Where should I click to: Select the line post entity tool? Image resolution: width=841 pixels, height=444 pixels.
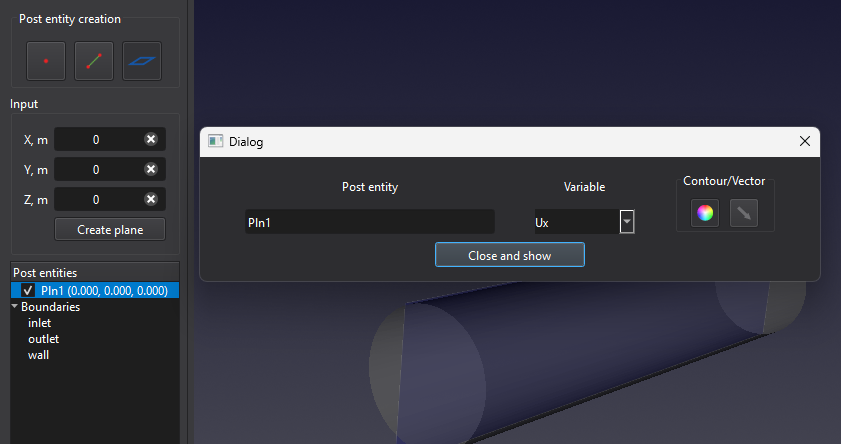click(x=94, y=61)
